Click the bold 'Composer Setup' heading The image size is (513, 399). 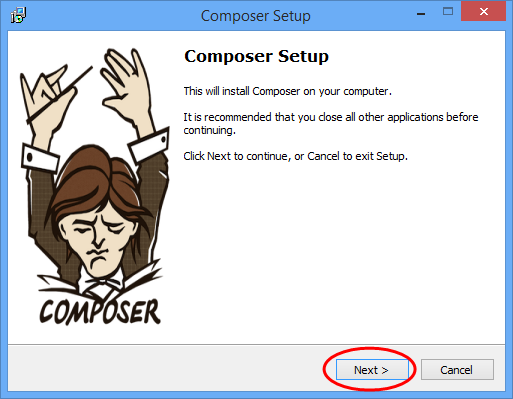click(x=256, y=56)
